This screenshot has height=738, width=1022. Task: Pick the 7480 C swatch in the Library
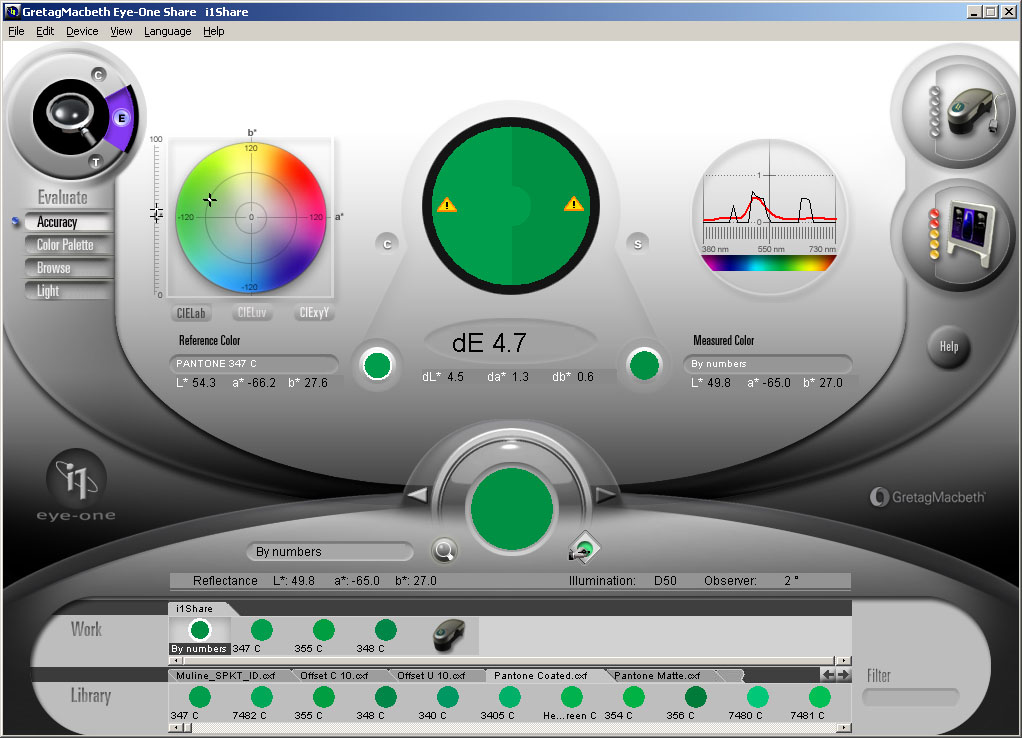click(x=757, y=697)
